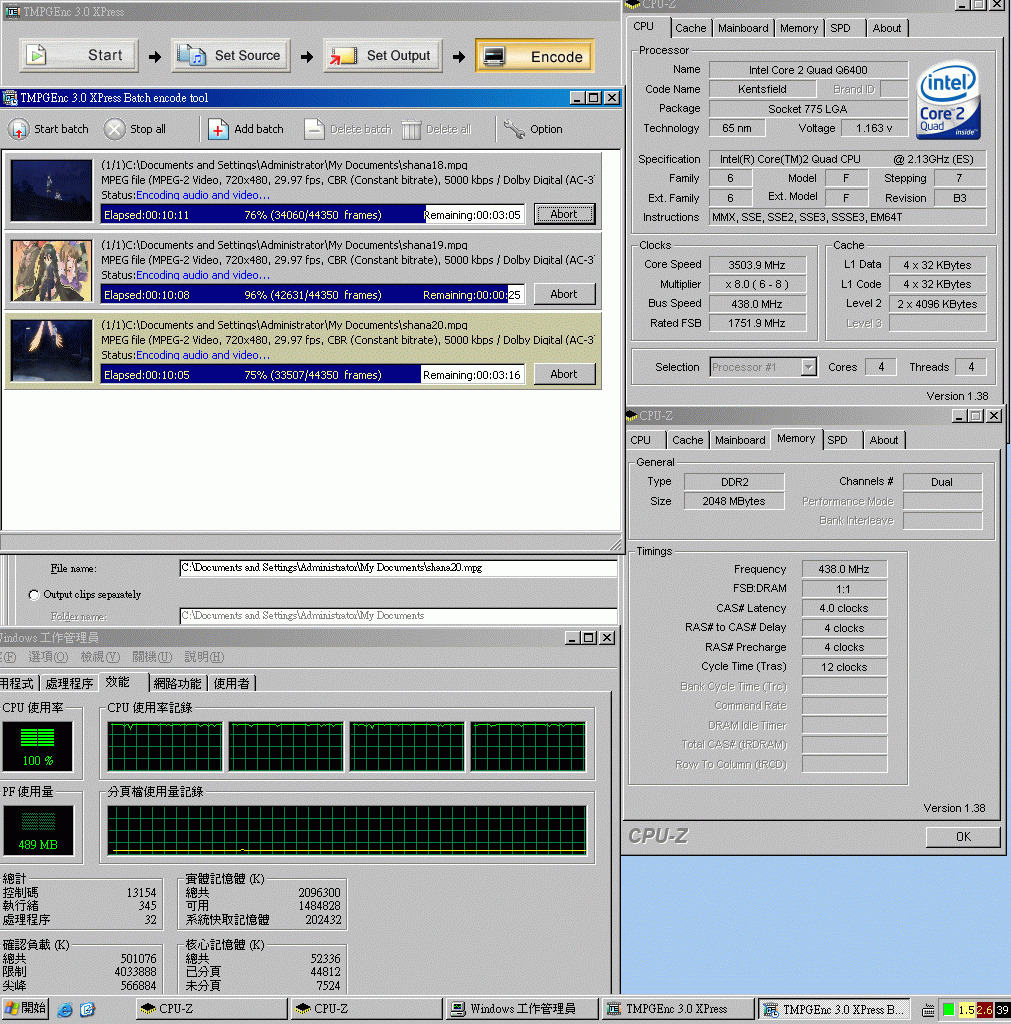Viewport: 1011px width, 1024px height.
Task: Open the 選項(O) menu in Task Manager
Action: 48,657
